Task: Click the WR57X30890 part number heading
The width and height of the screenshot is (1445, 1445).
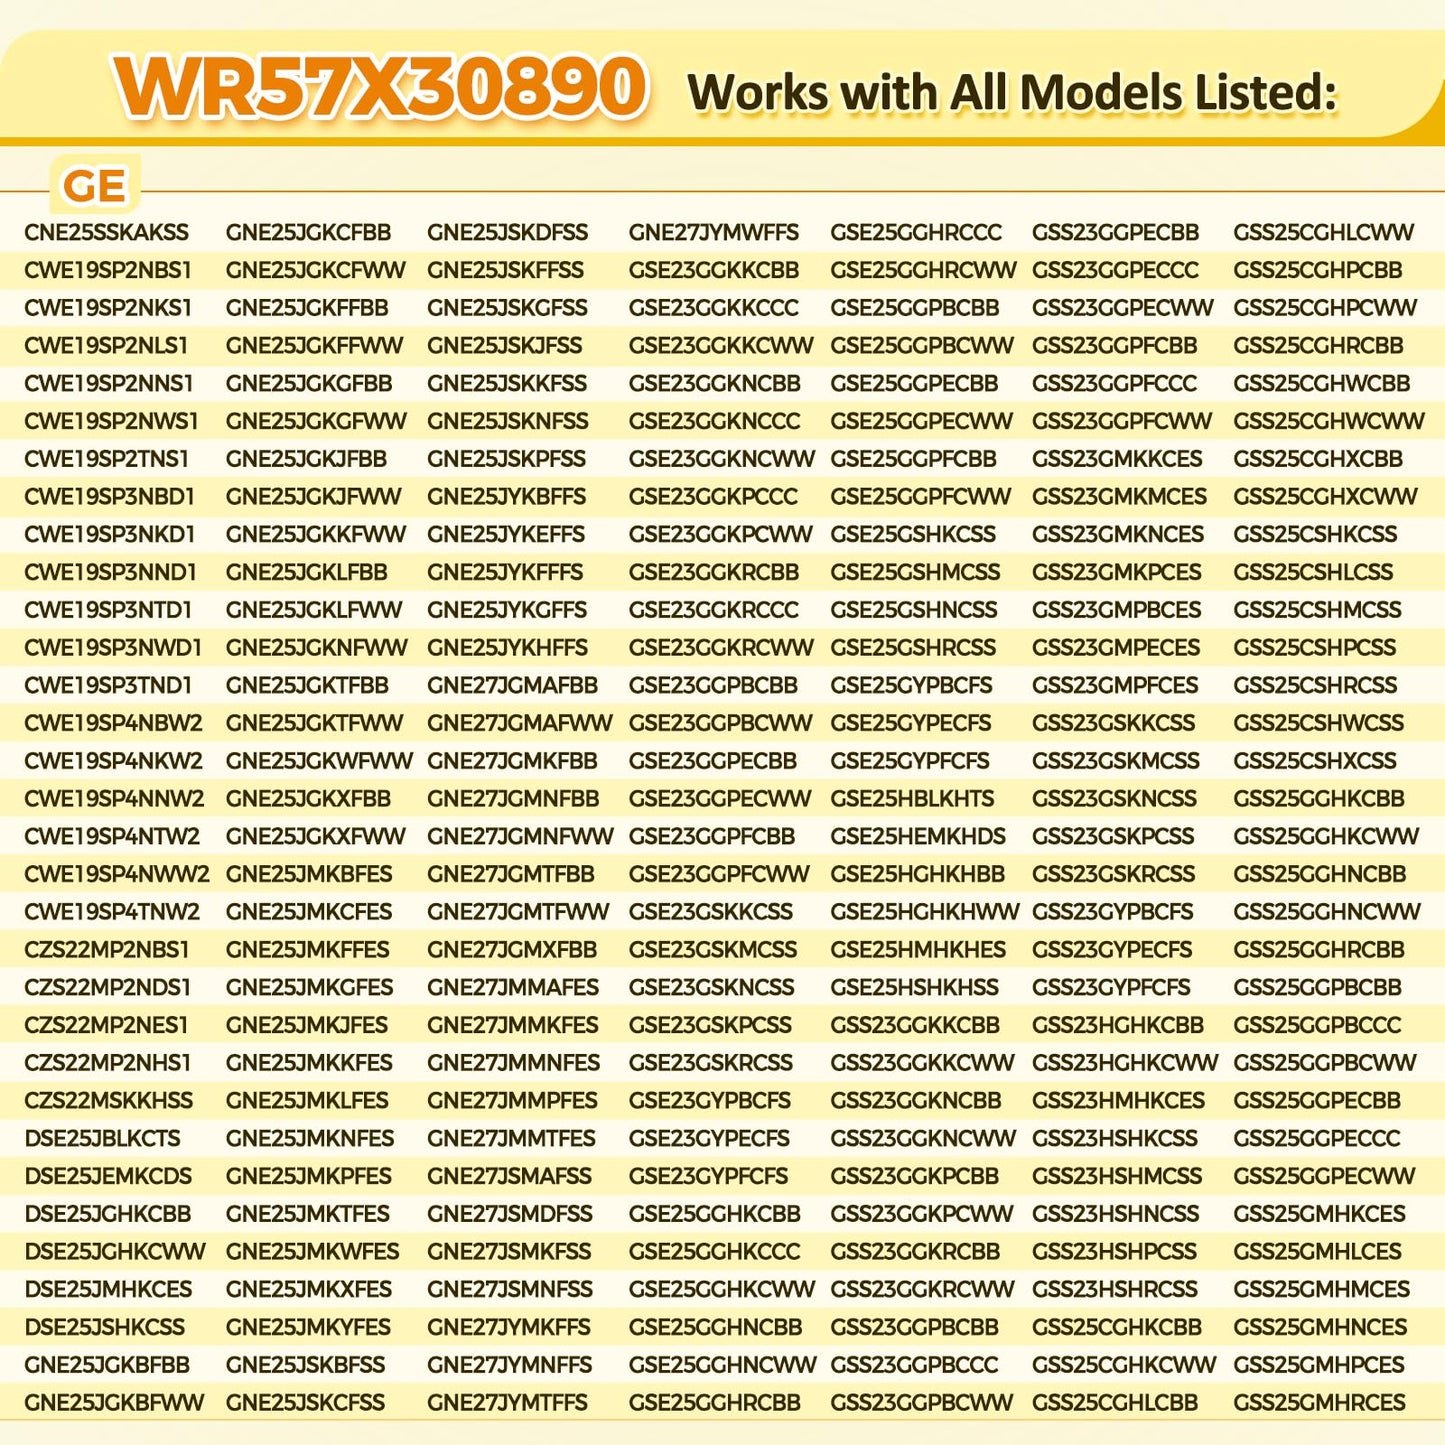Action: tap(381, 88)
